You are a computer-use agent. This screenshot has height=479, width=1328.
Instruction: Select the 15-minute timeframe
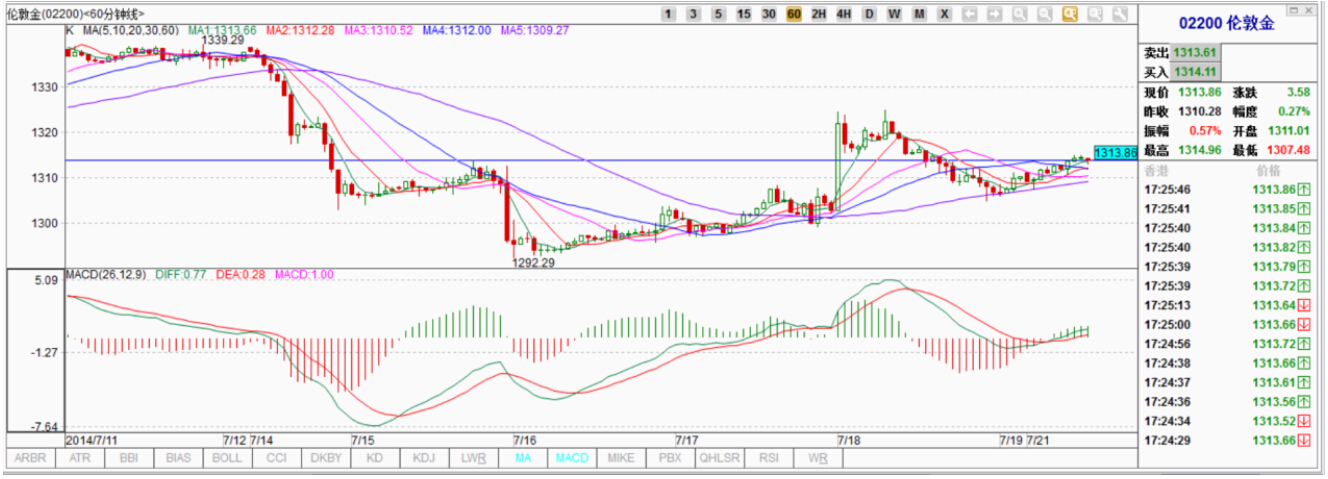[743, 14]
